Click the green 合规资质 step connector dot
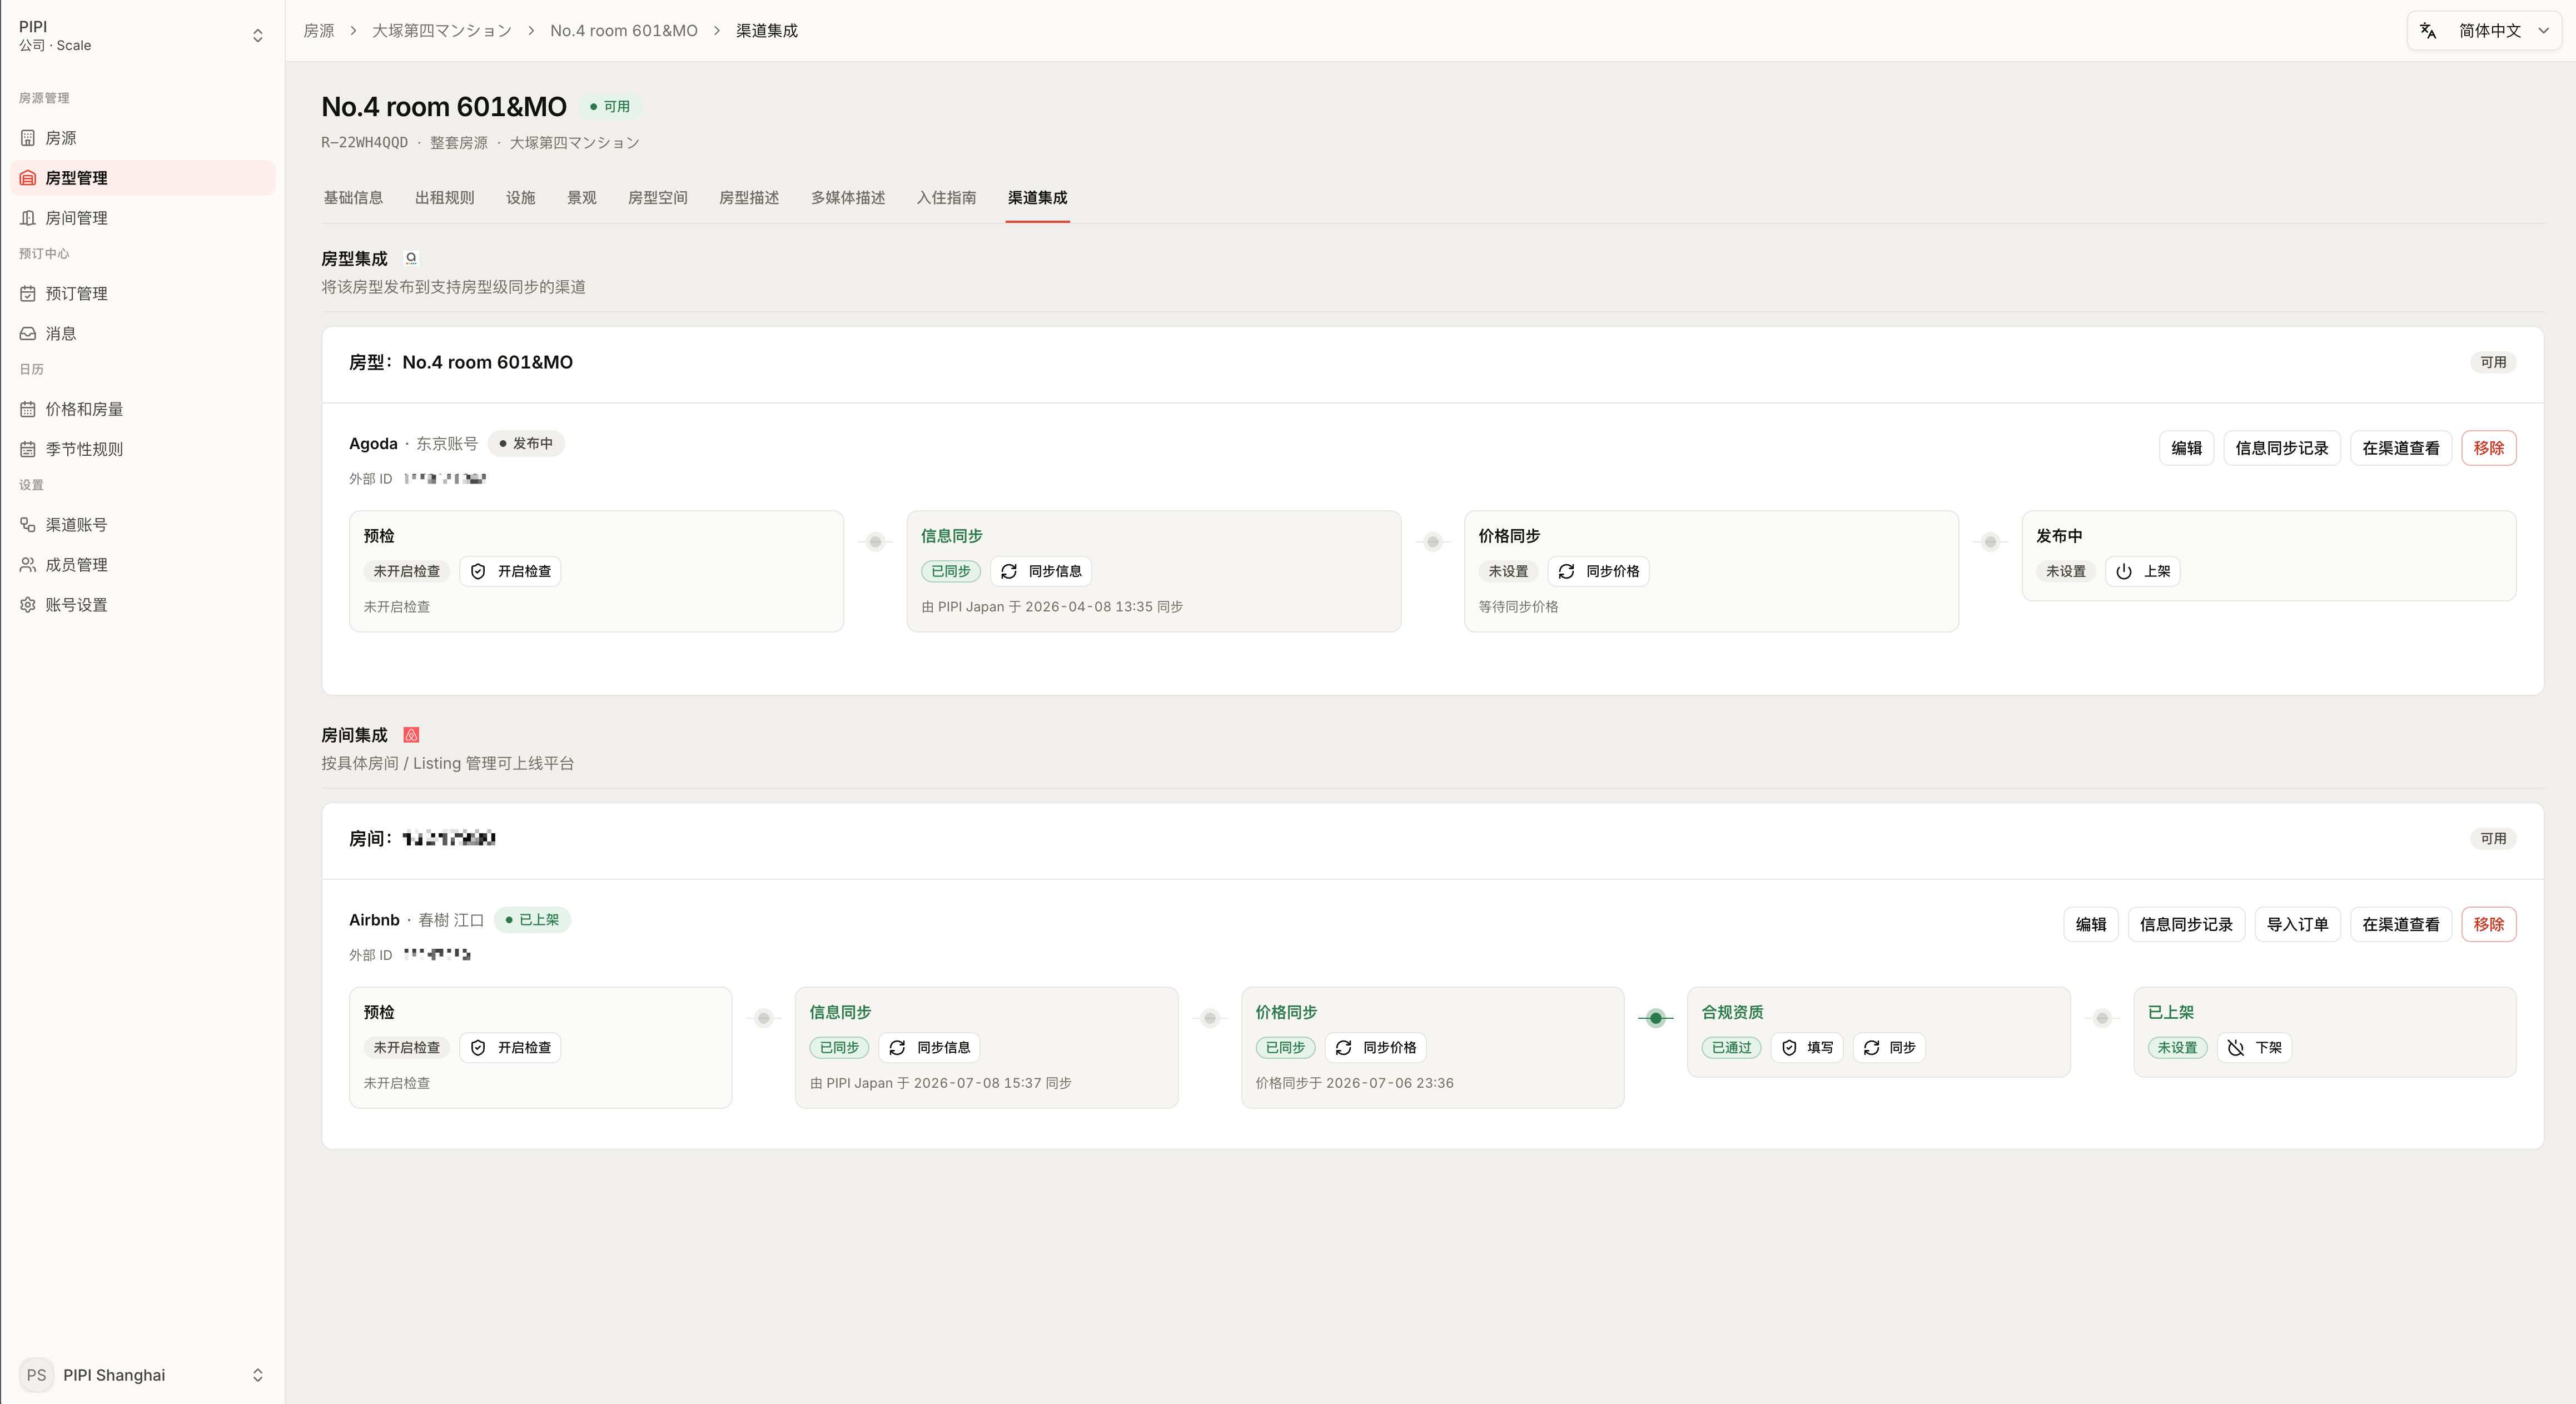The height and width of the screenshot is (1404, 2576). pos(1656,1018)
